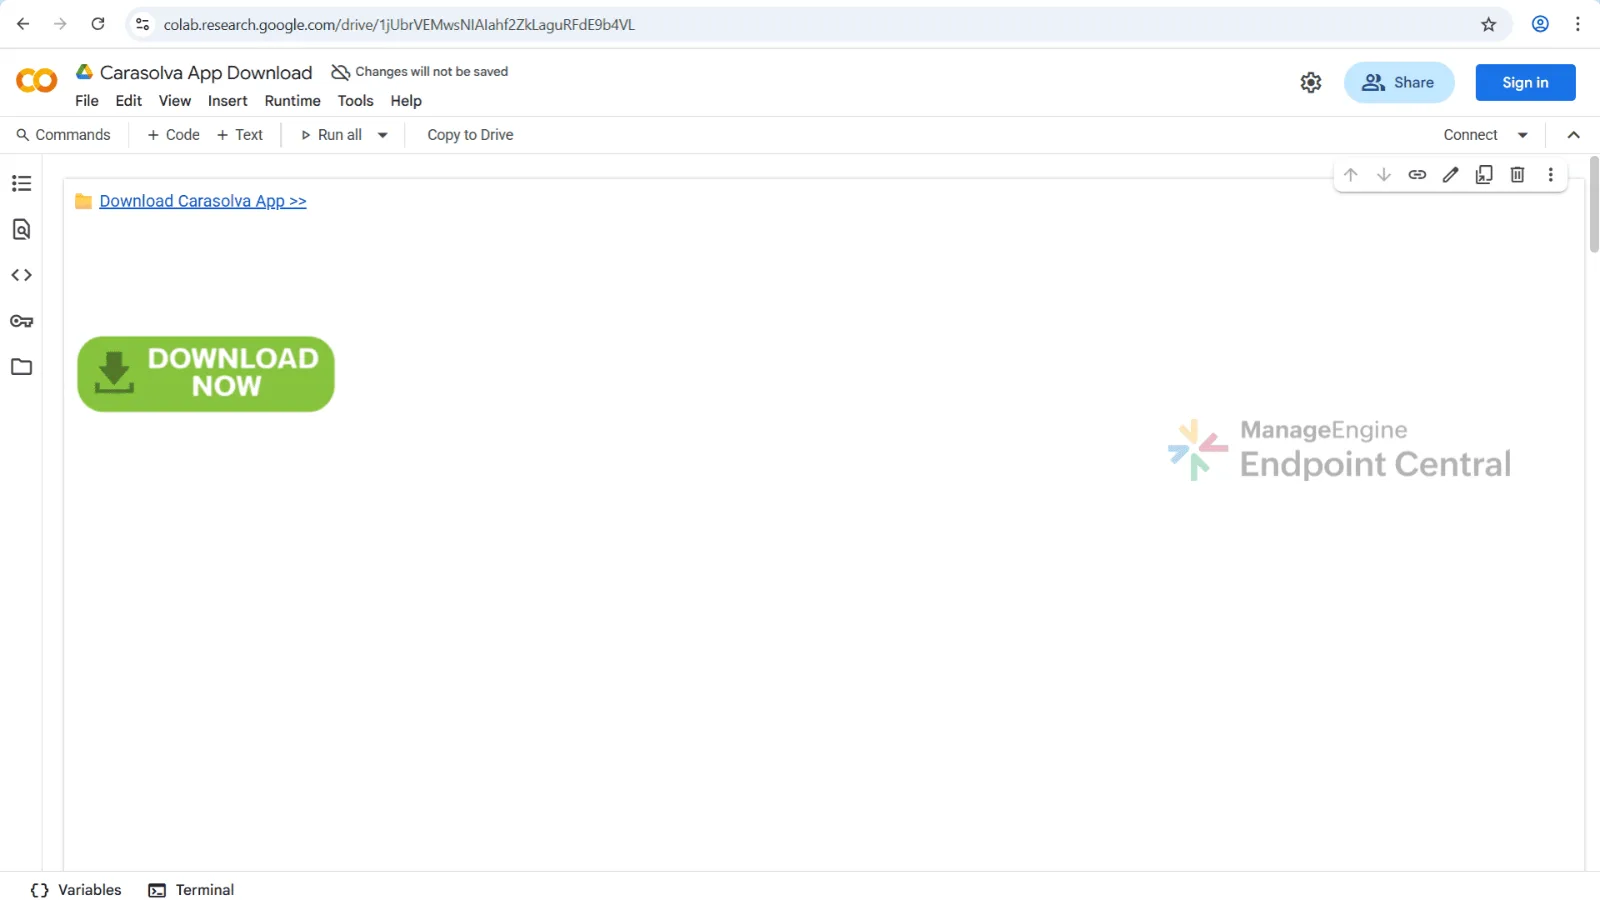Click the Share button
The height and width of the screenshot is (900, 1600).
click(x=1399, y=83)
